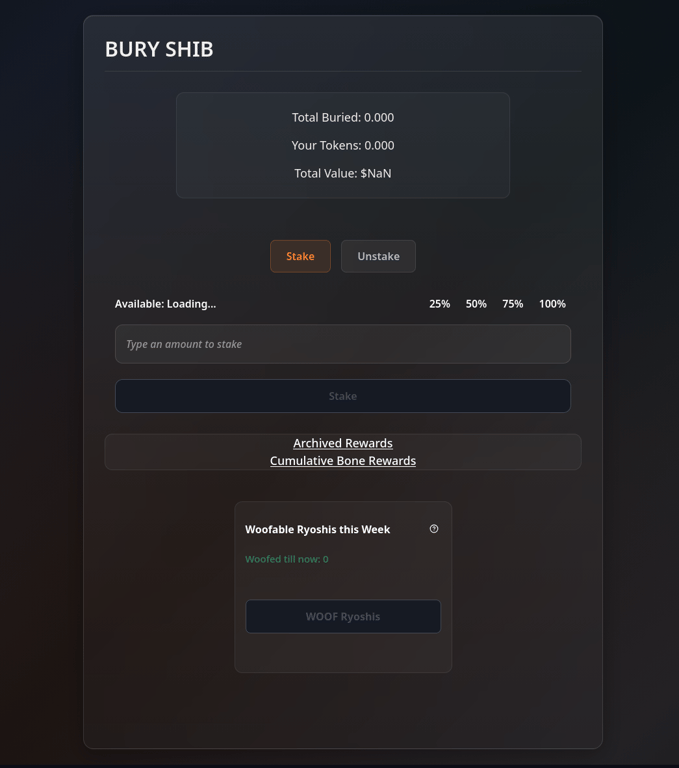Image resolution: width=679 pixels, height=768 pixels.
Task: Click the Total Value $NaN text
Action: coord(343,173)
